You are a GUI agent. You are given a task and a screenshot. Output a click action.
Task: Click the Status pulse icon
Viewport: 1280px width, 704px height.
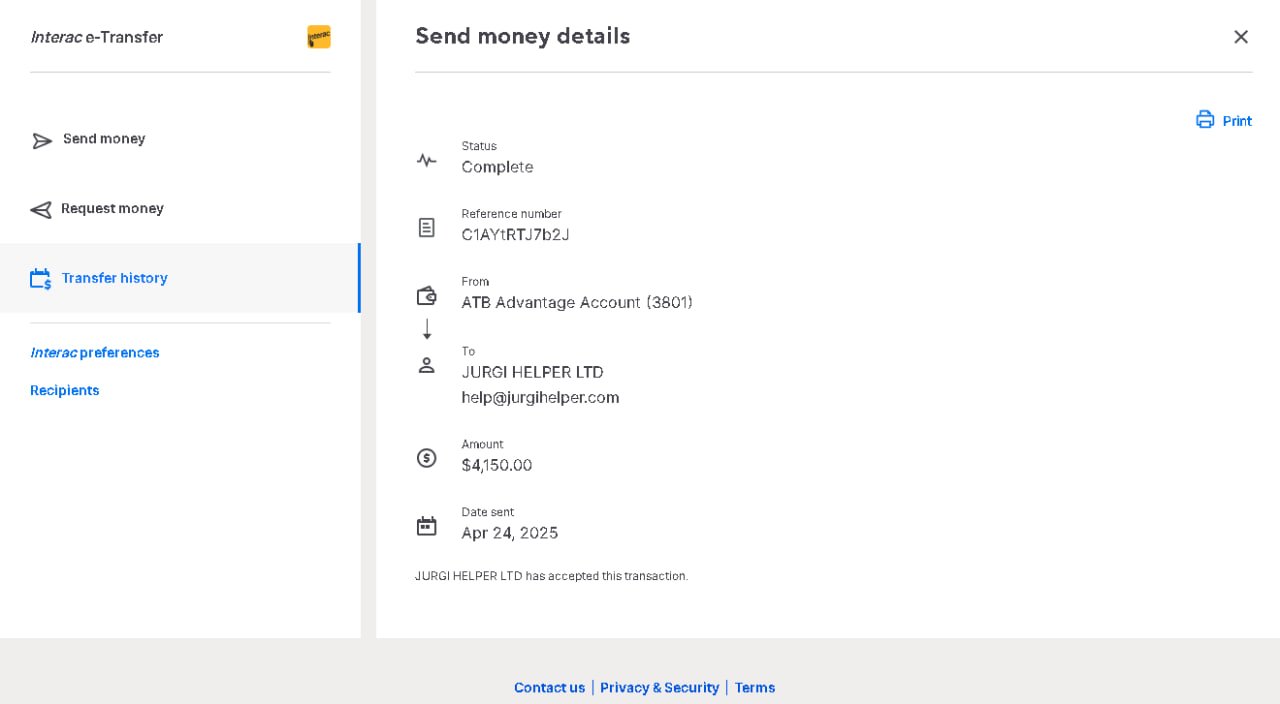point(427,160)
